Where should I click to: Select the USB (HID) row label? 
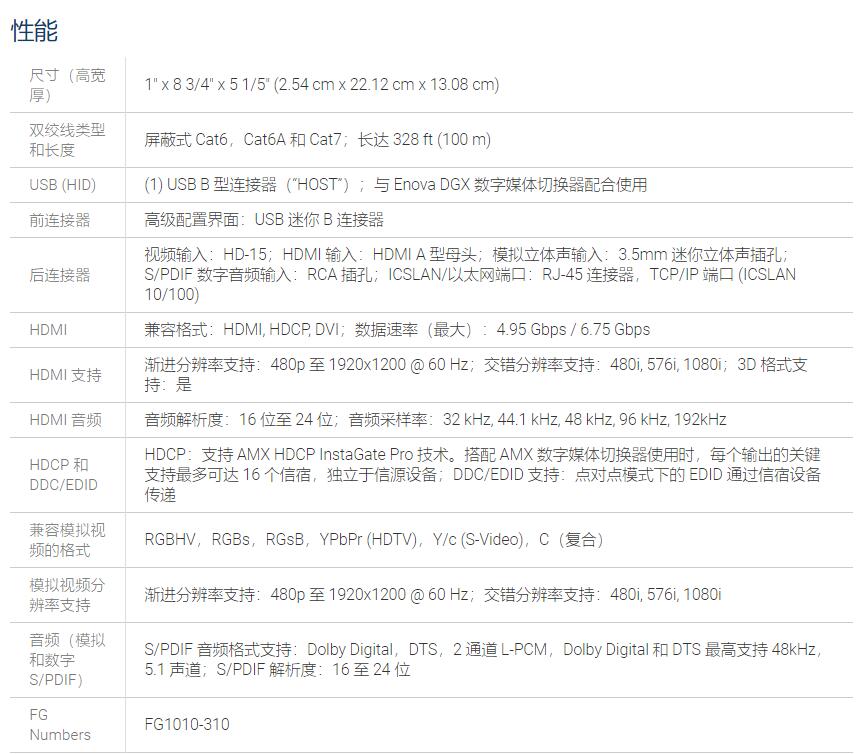(63, 185)
